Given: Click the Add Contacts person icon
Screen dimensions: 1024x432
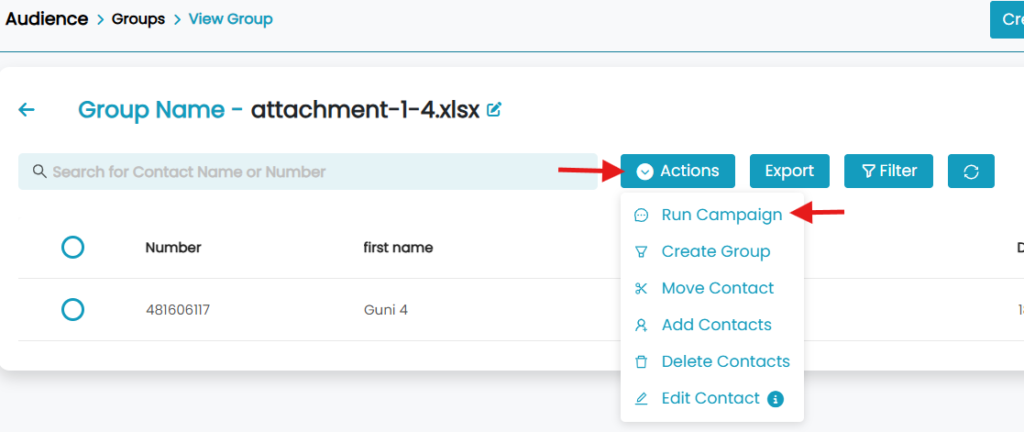Looking at the screenshot, I should 641,325.
